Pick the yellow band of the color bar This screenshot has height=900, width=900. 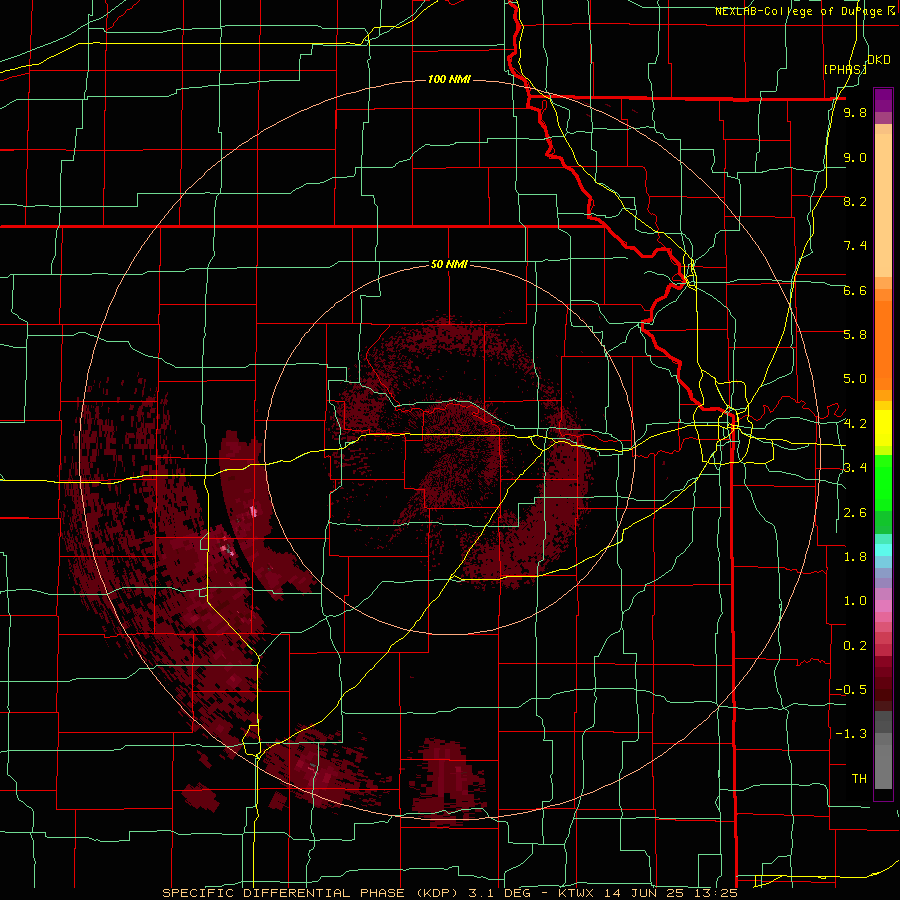883,428
